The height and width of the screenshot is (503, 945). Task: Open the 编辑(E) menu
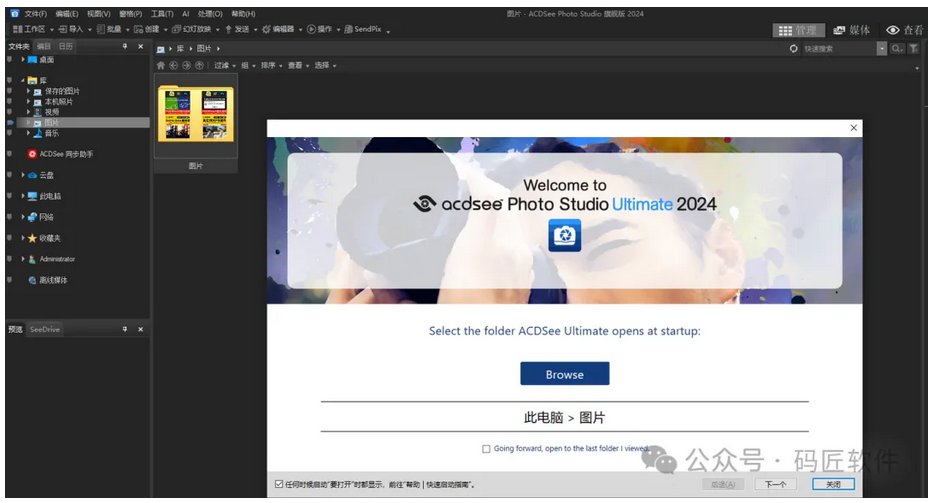[x=67, y=14]
